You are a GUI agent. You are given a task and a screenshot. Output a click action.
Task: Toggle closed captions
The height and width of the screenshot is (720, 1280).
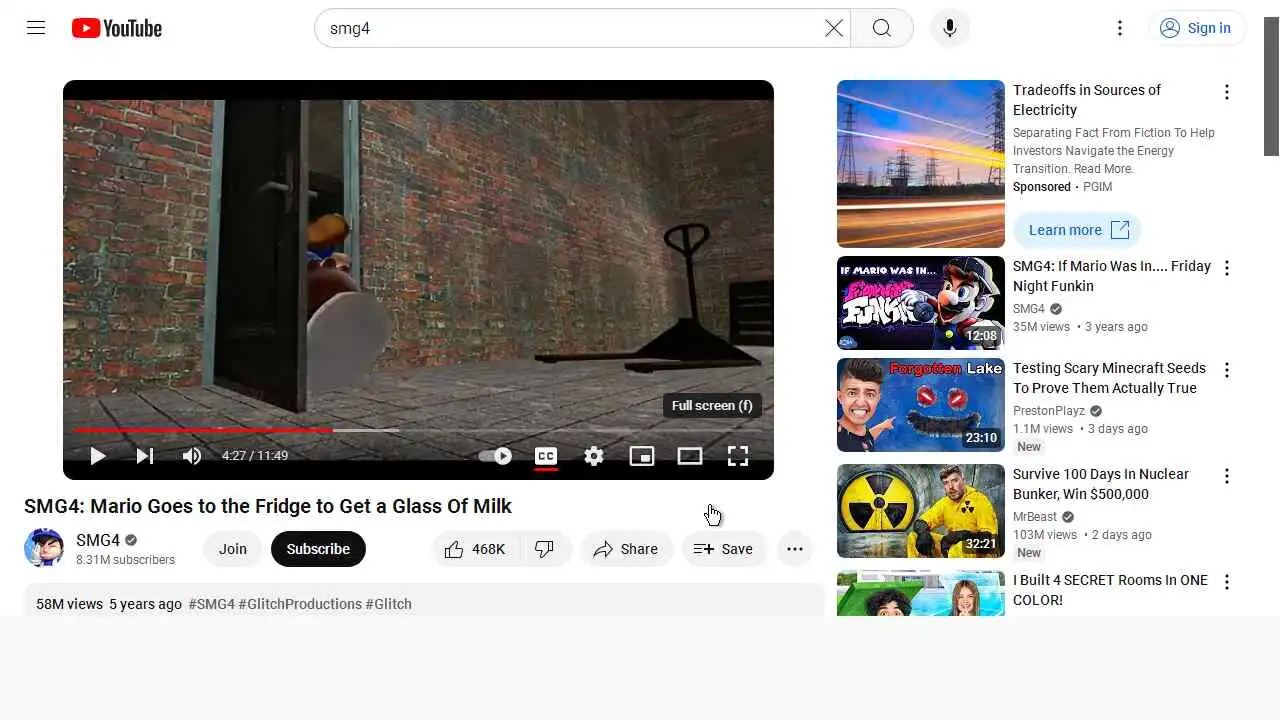(x=546, y=456)
